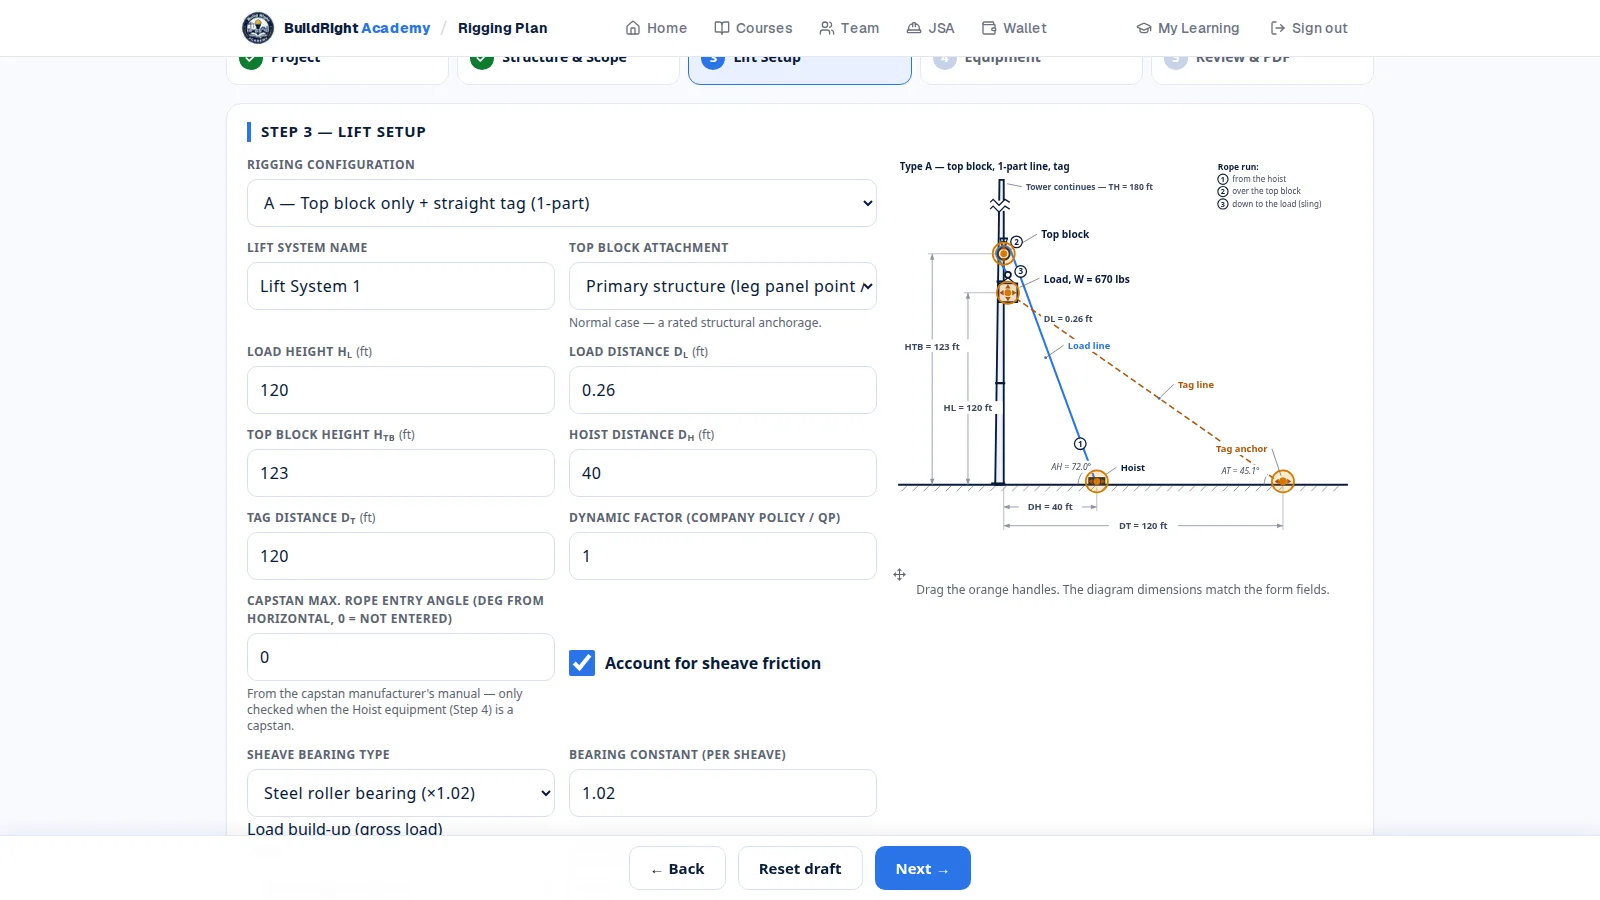Click the "Tower continues — TH = 180 ft" label

(x=1089, y=187)
